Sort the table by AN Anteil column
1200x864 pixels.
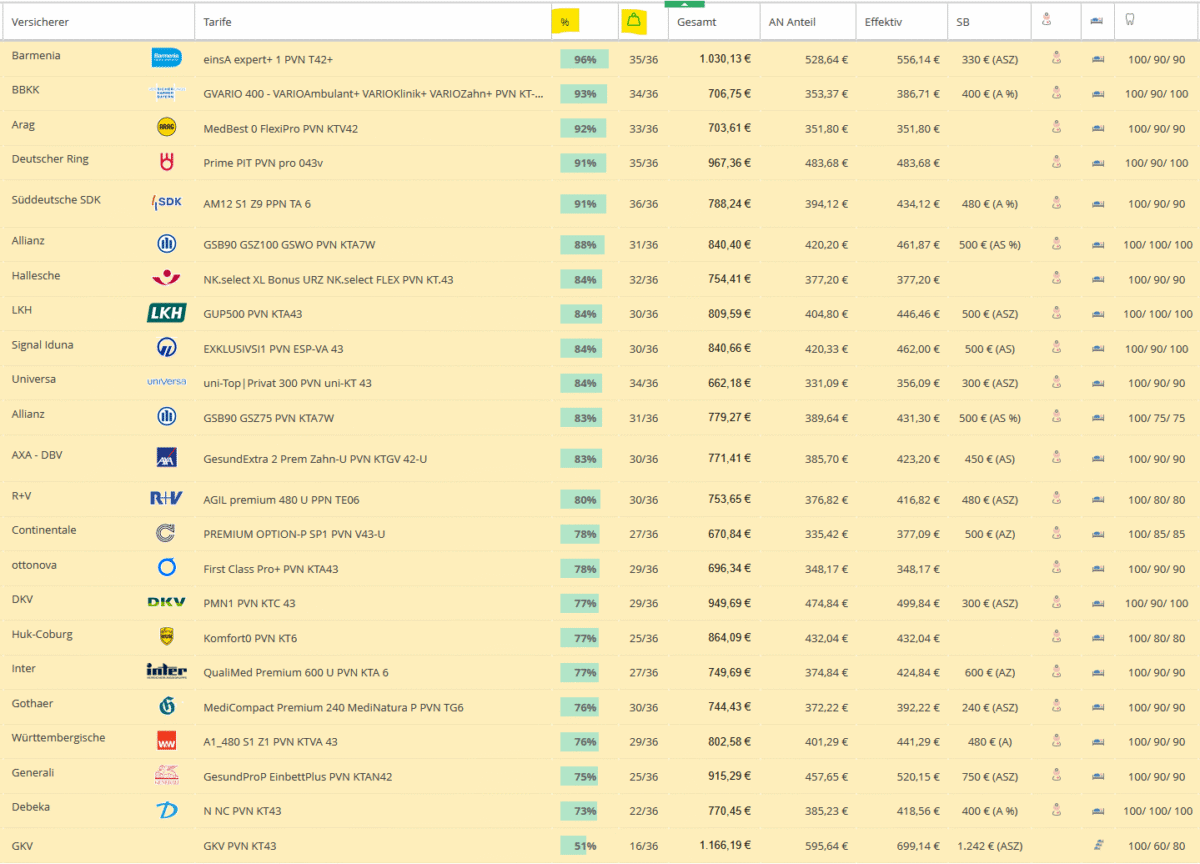793,21
